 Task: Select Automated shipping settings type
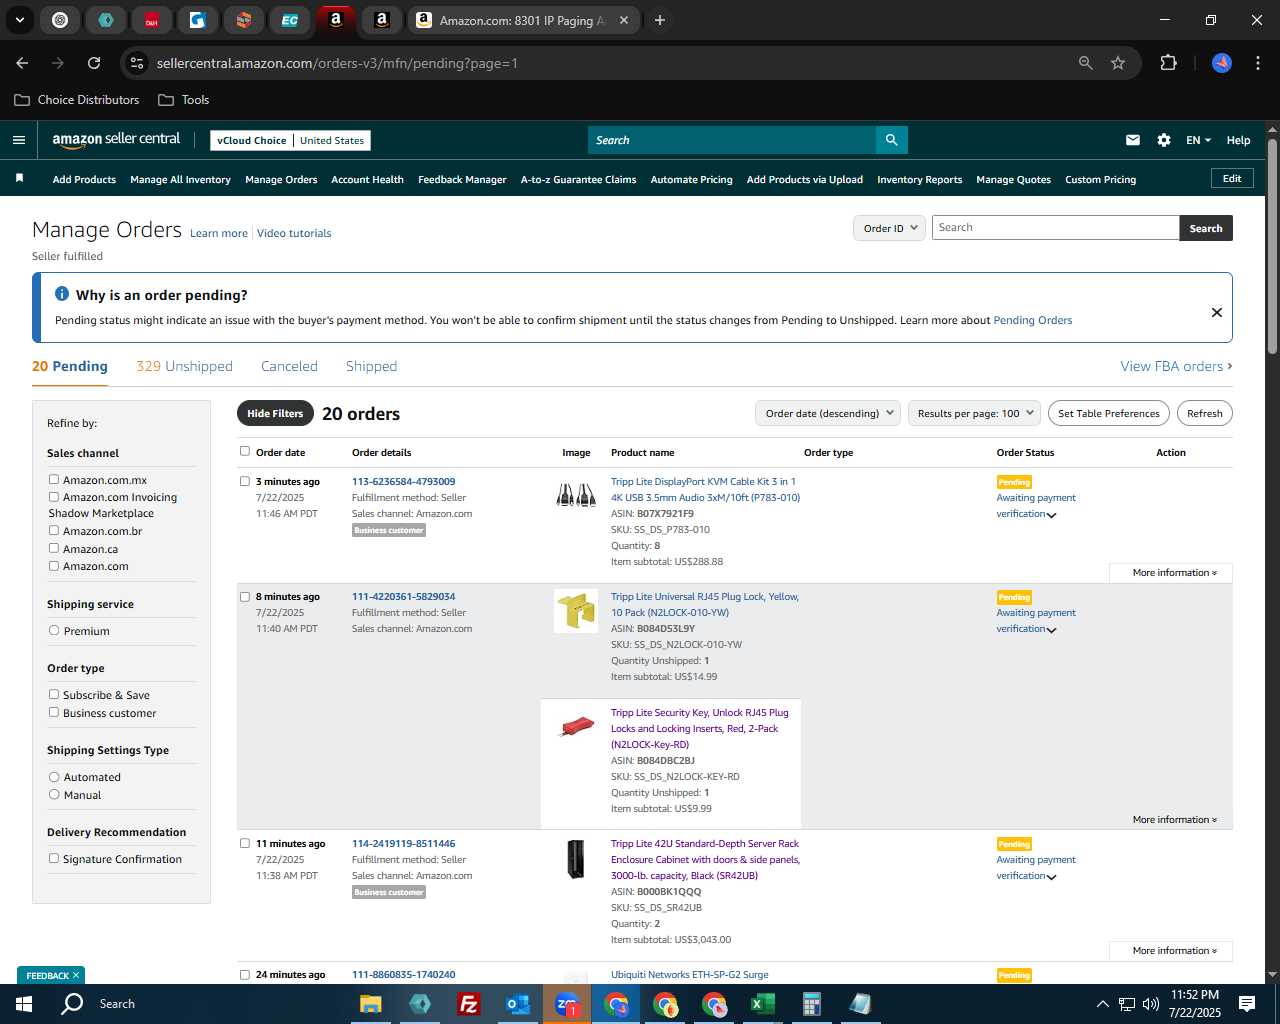click(54, 777)
